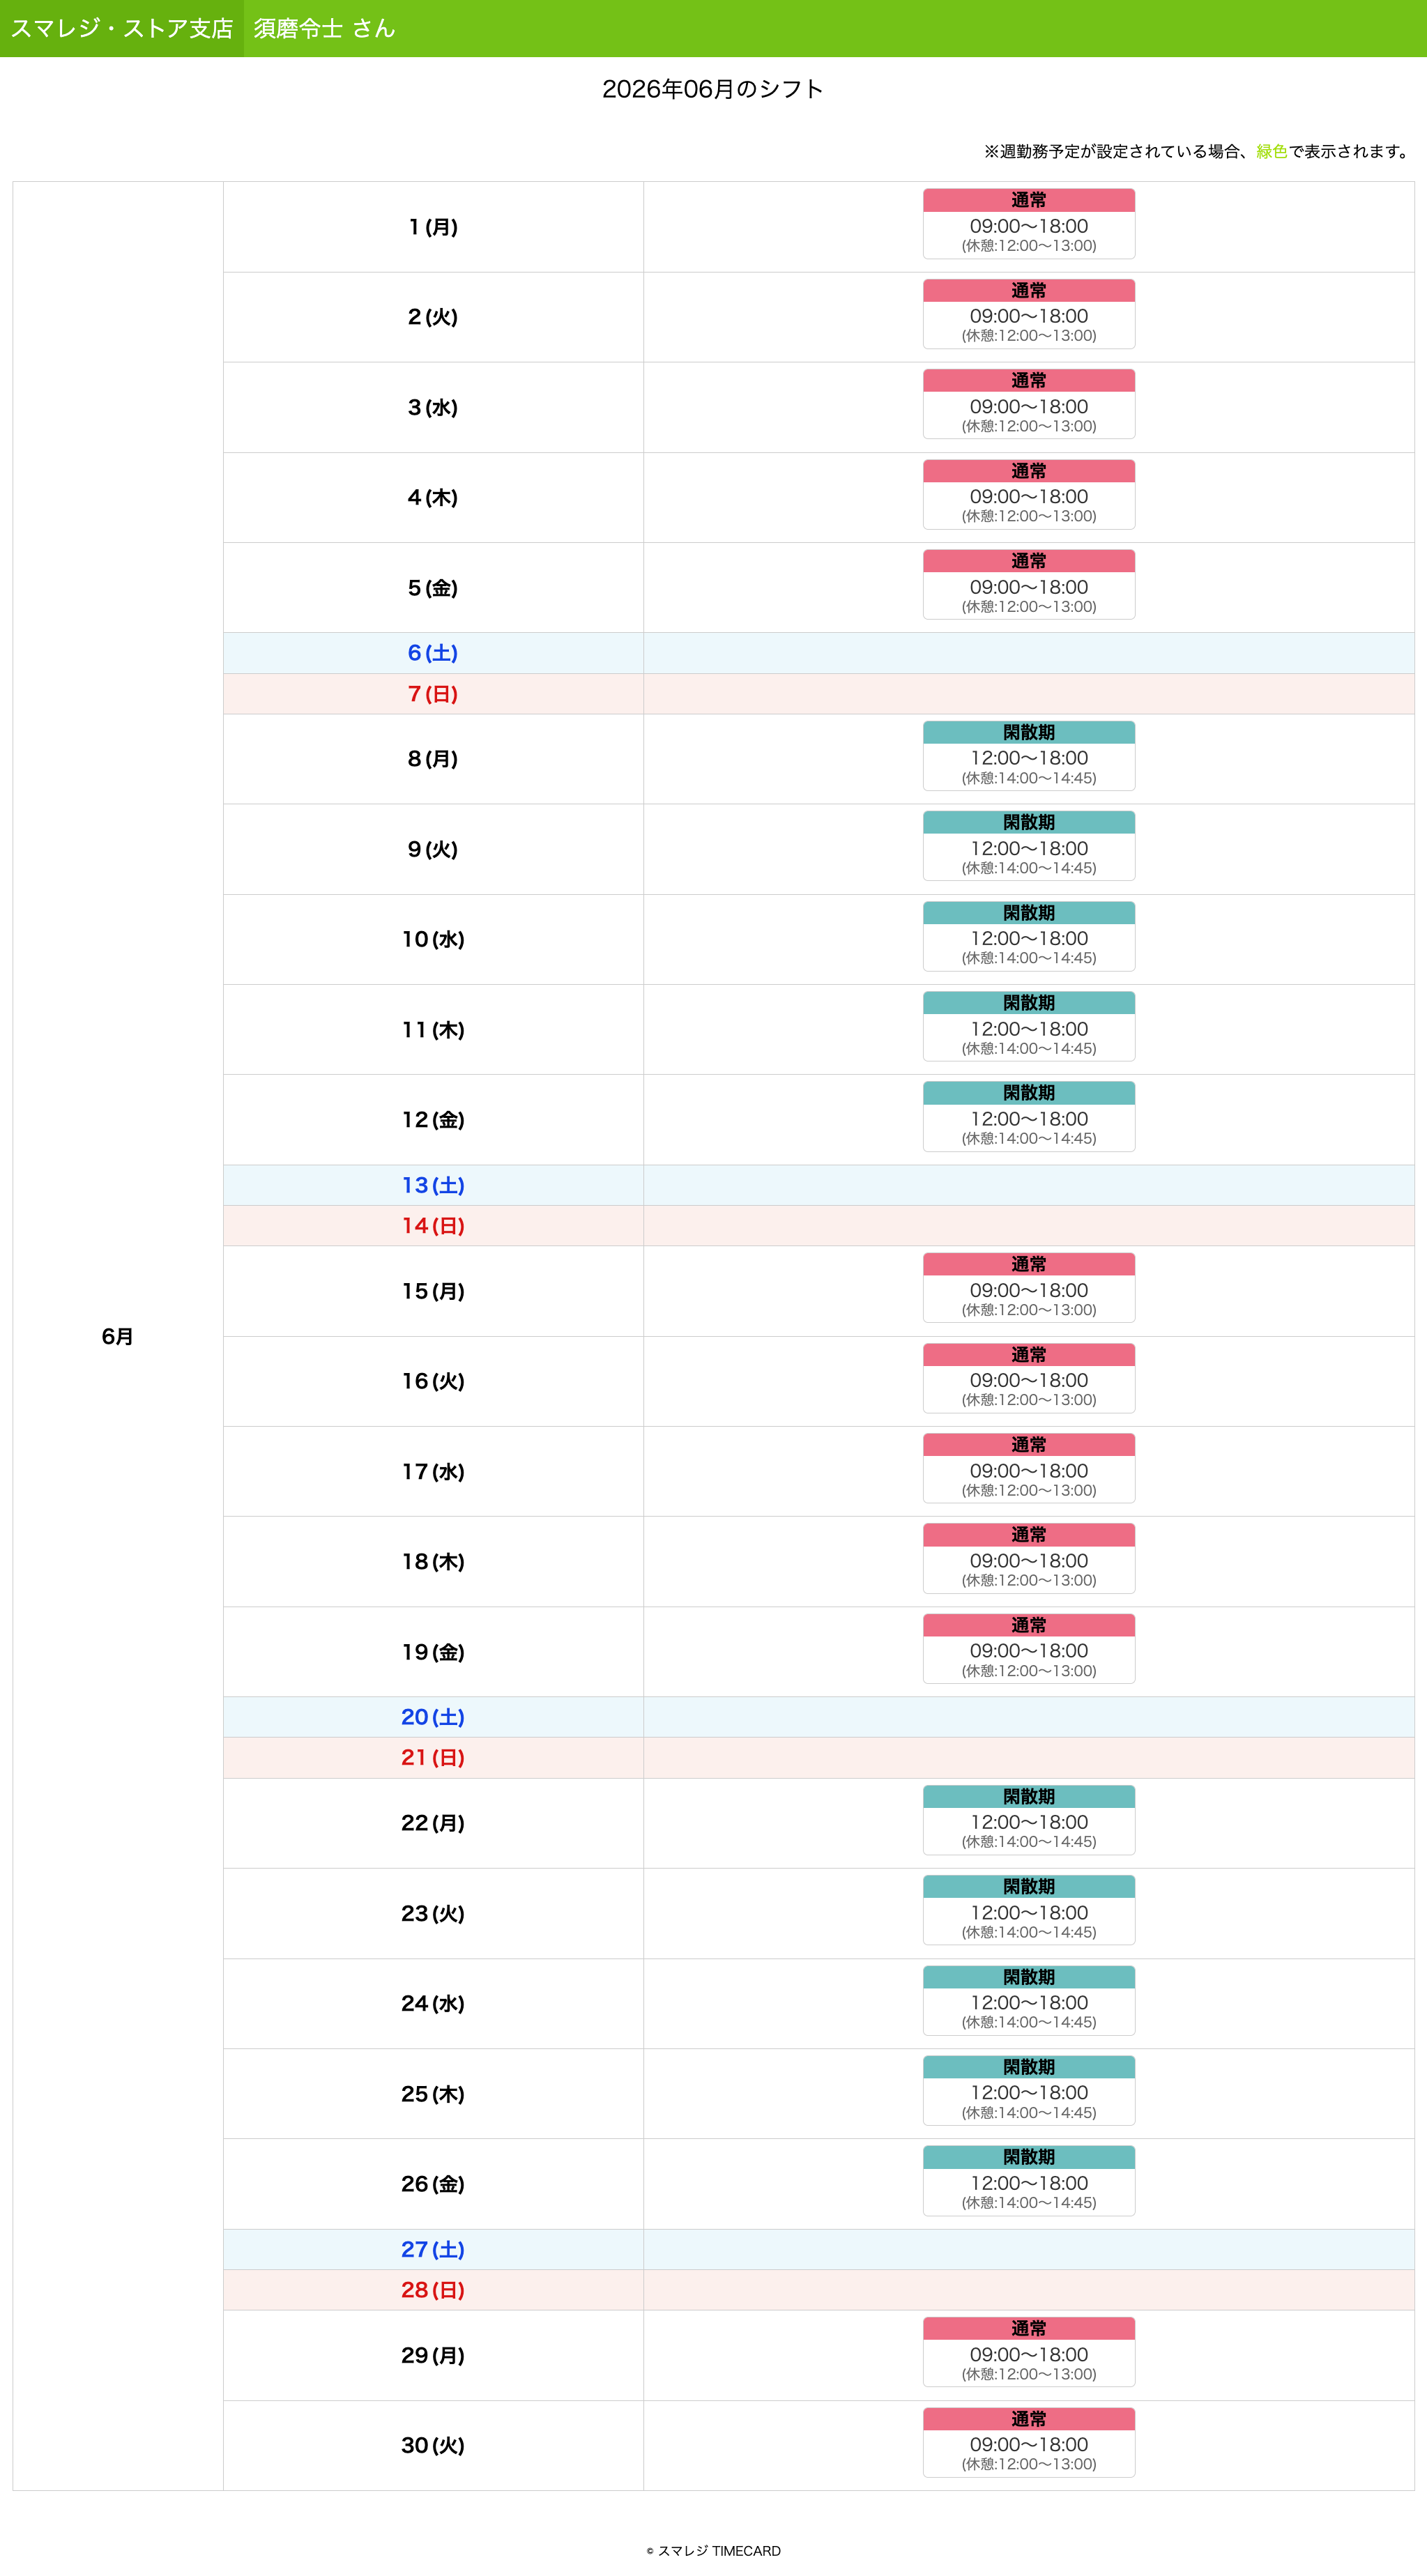Image resolution: width=1427 pixels, height=2576 pixels.
Task: Select the empty 7(日) row
Action: coord(818,694)
